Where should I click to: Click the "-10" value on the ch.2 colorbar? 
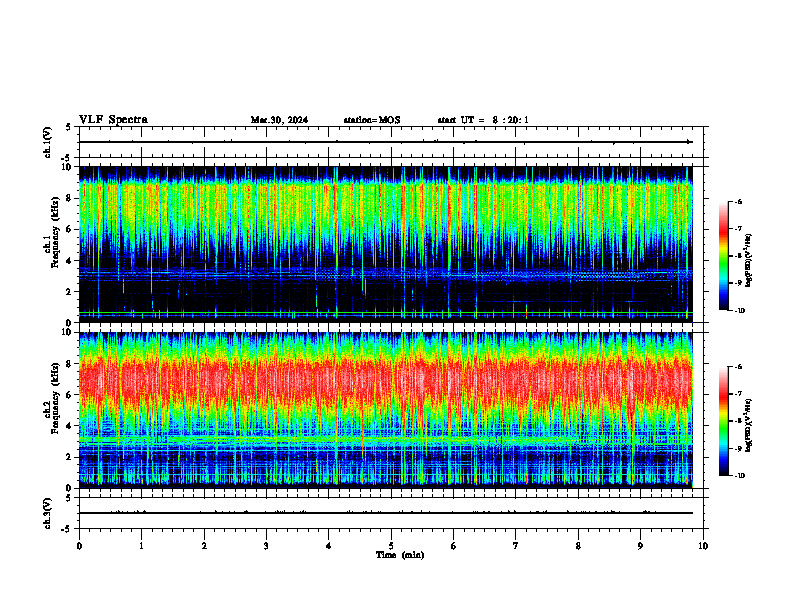(739, 476)
